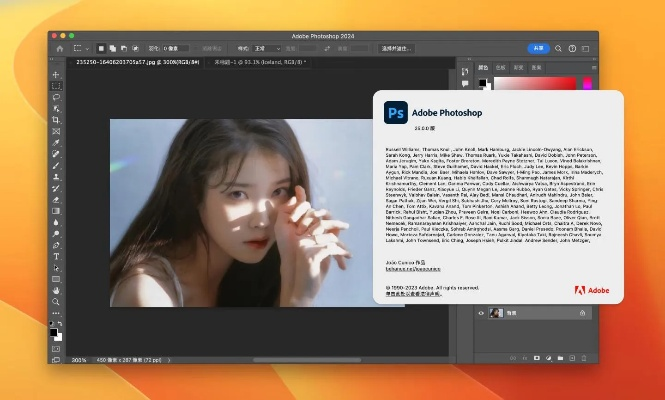Click the background layer thumbnail

(x=496, y=313)
